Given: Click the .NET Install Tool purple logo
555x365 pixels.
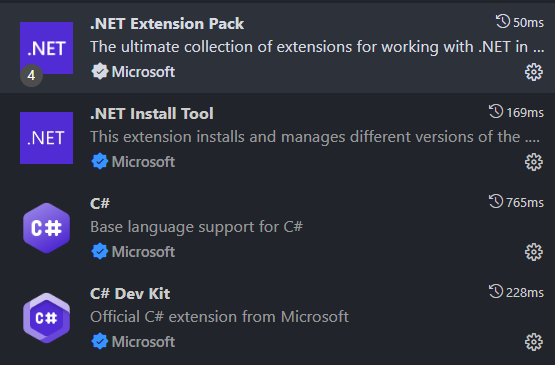Looking at the screenshot, I should [x=46, y=138].
